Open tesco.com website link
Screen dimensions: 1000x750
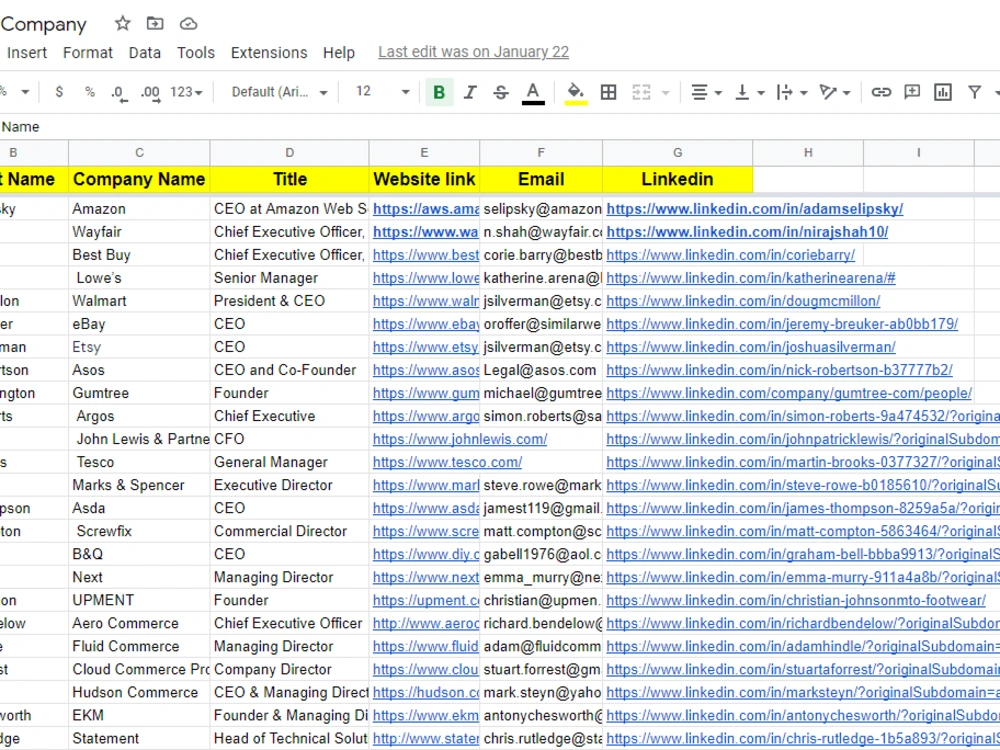click(x=447, y=462)
